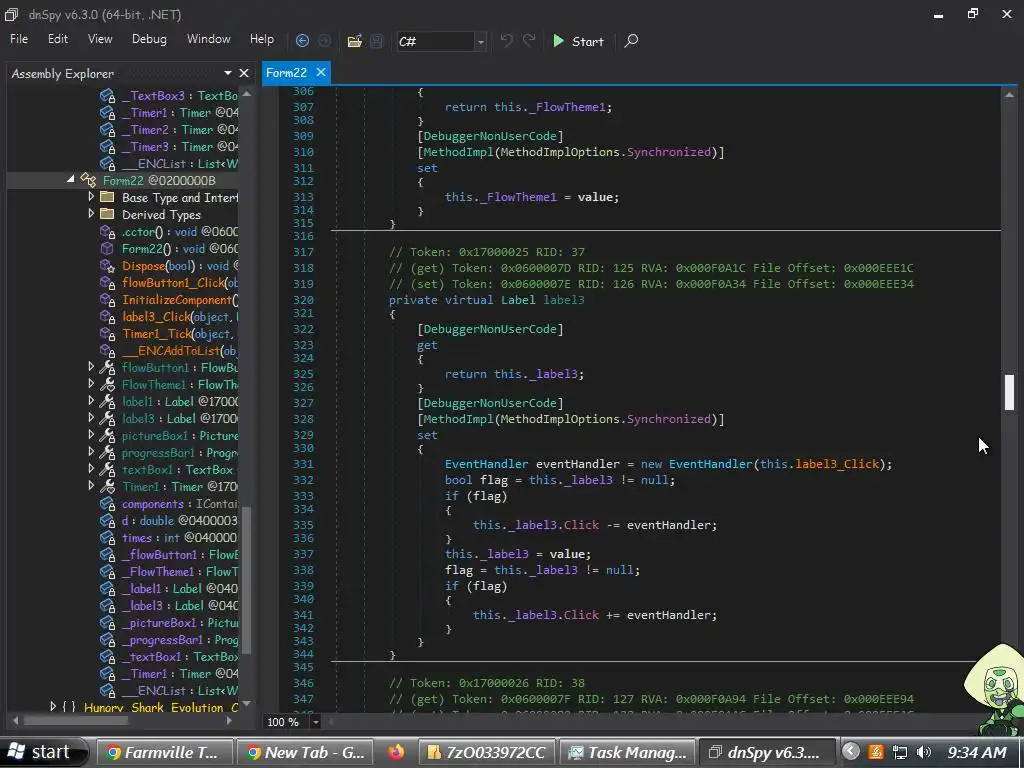Viewport: 1024px width, 768px height.
Task: Close the Form22 tab
Action: pyautogui.click(x=321, y=72)
